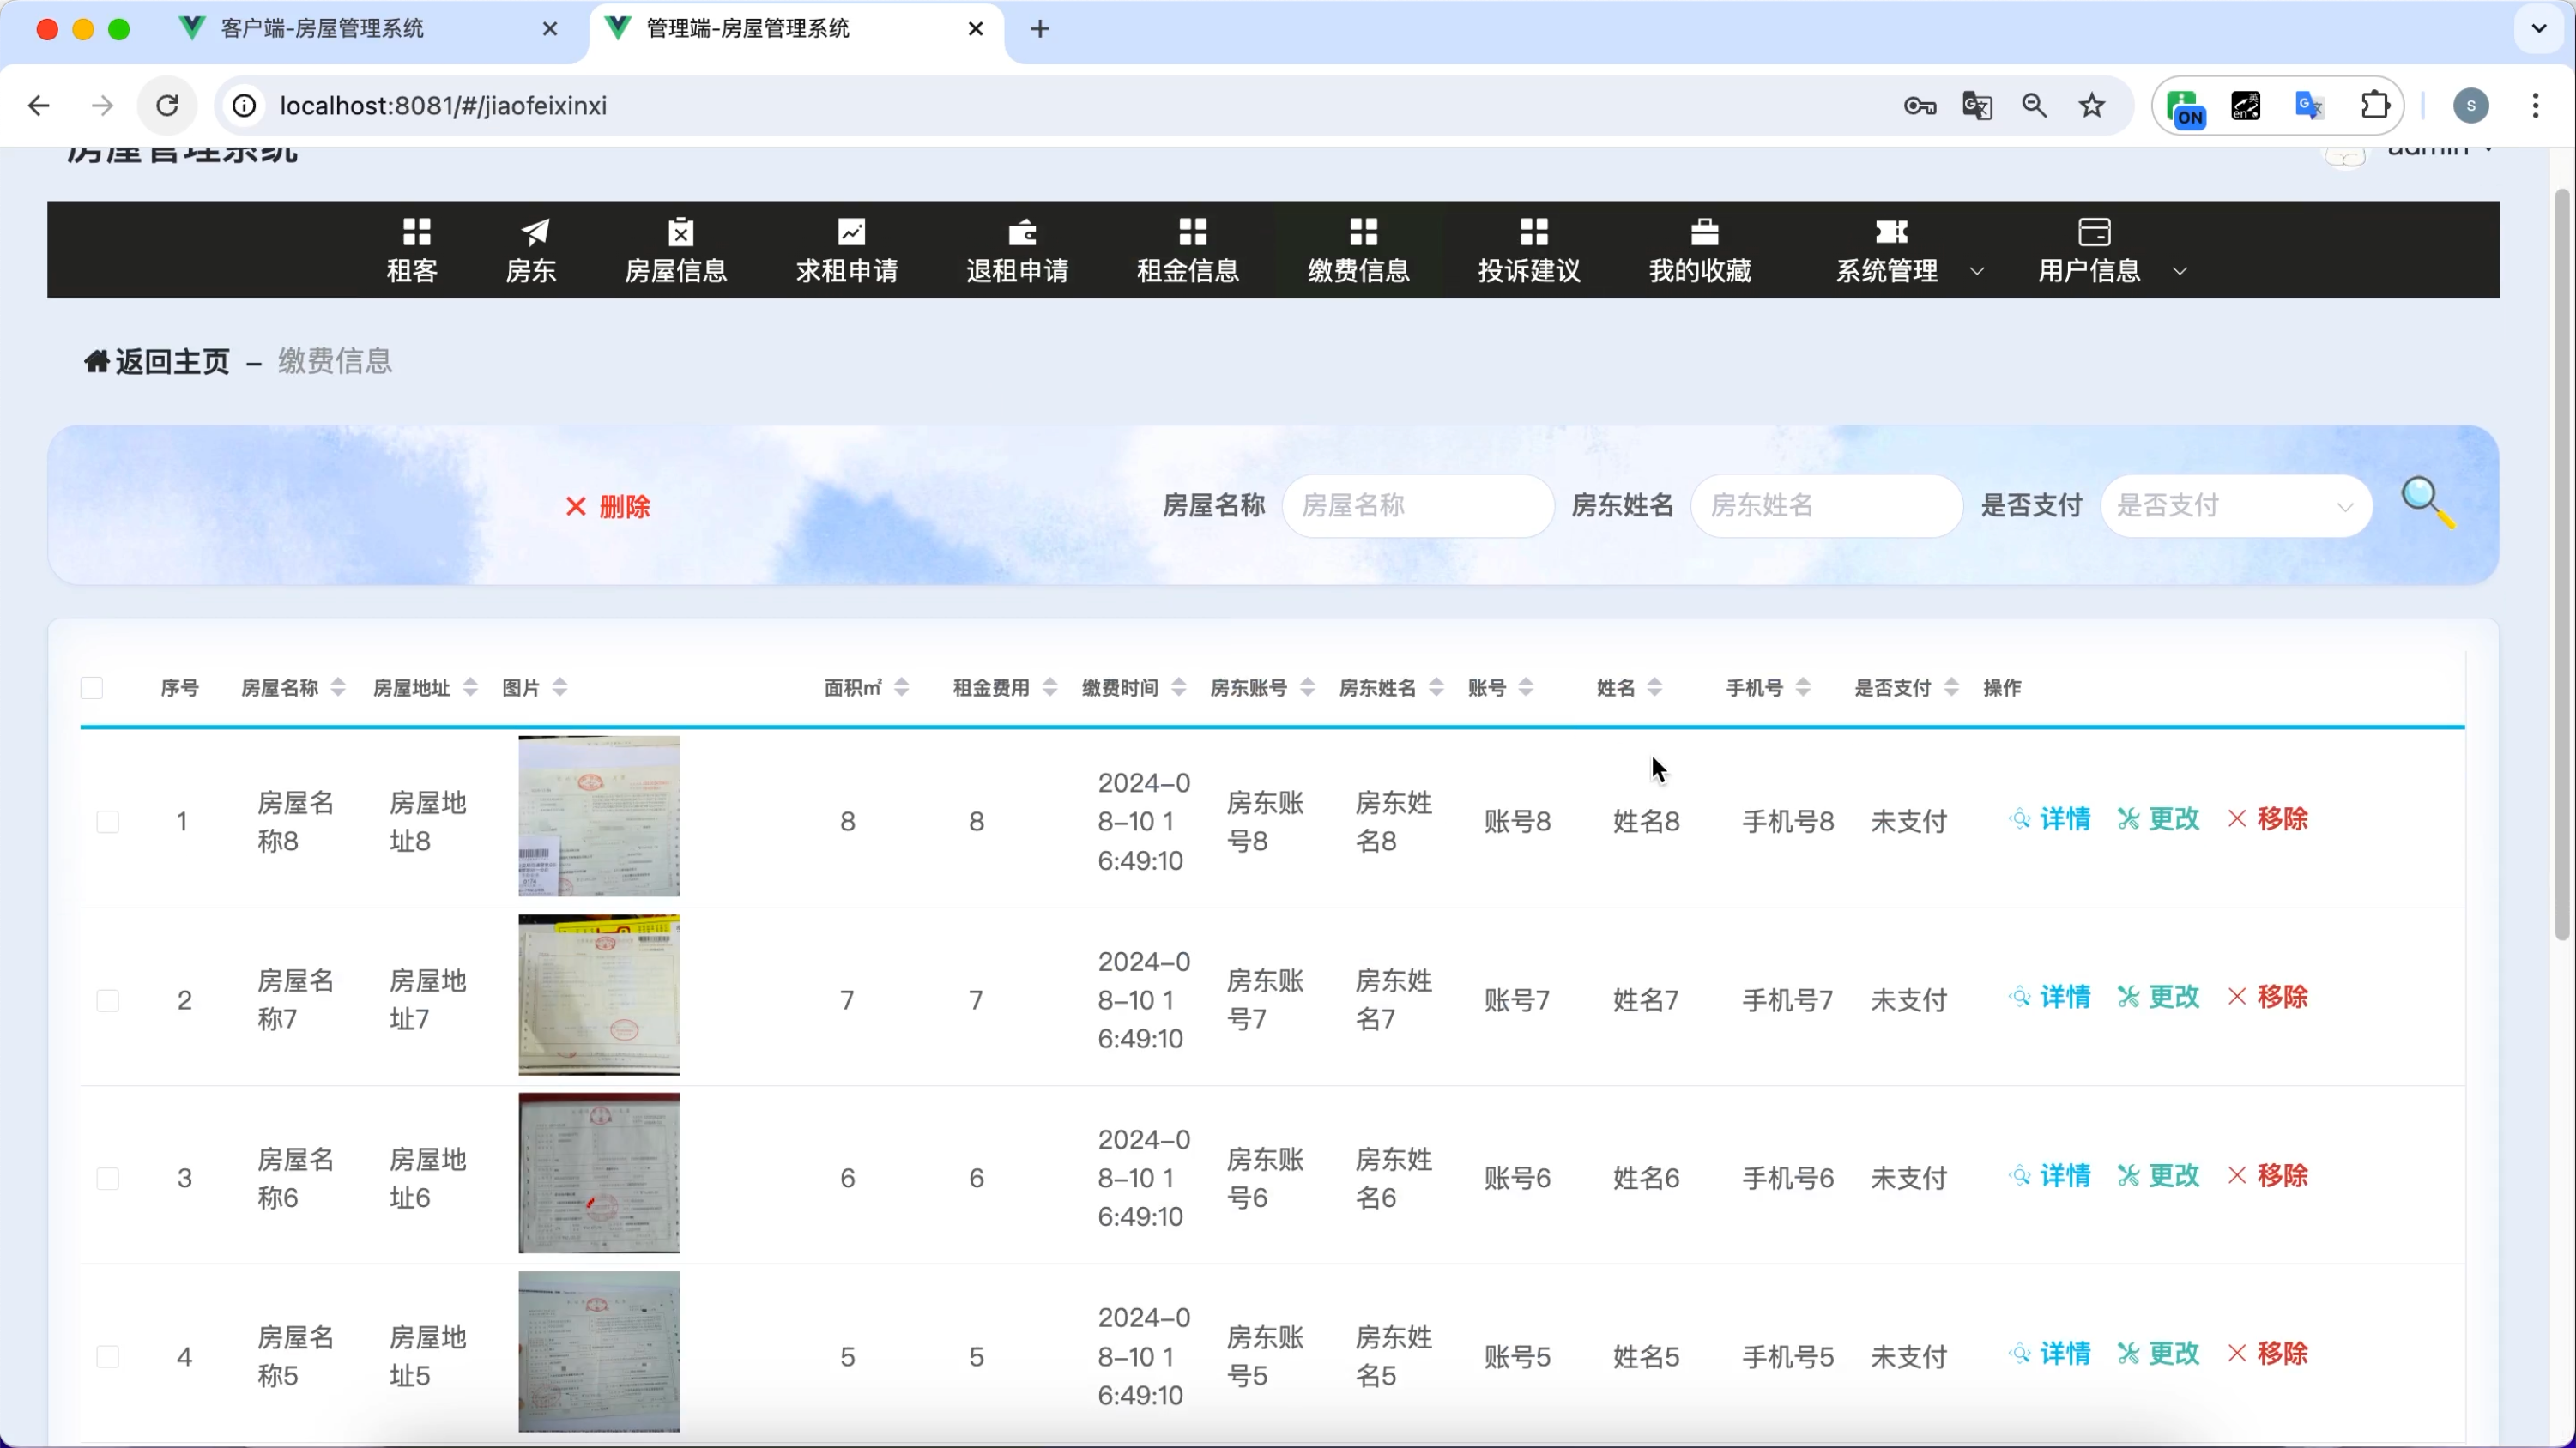Check the checkbox for row 1

[x=108, y=822]
